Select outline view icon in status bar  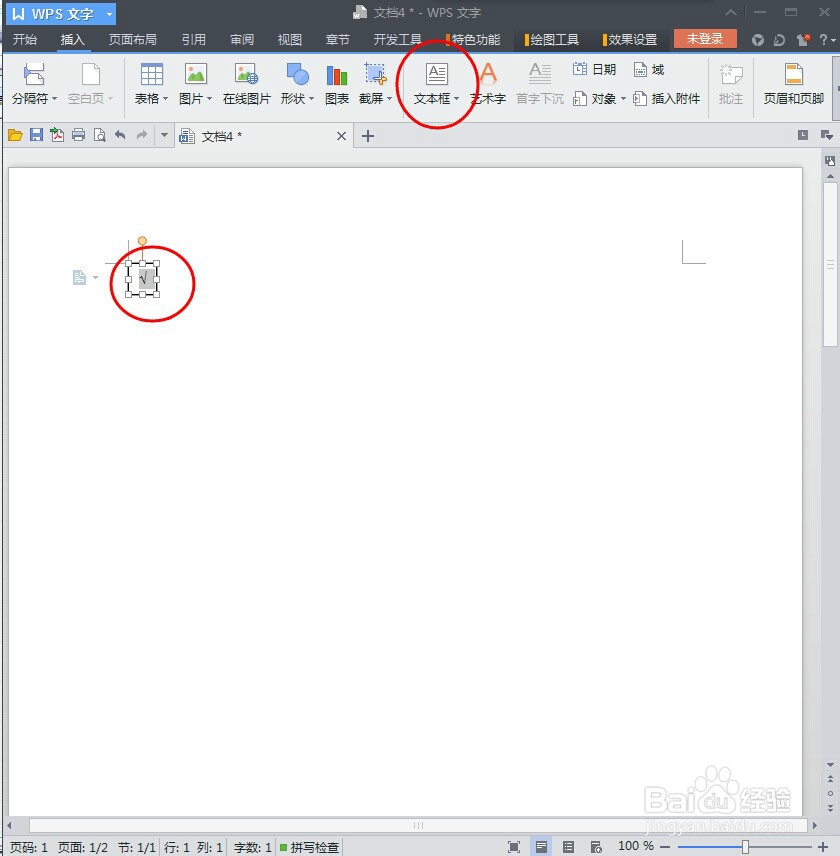[568, 847]
